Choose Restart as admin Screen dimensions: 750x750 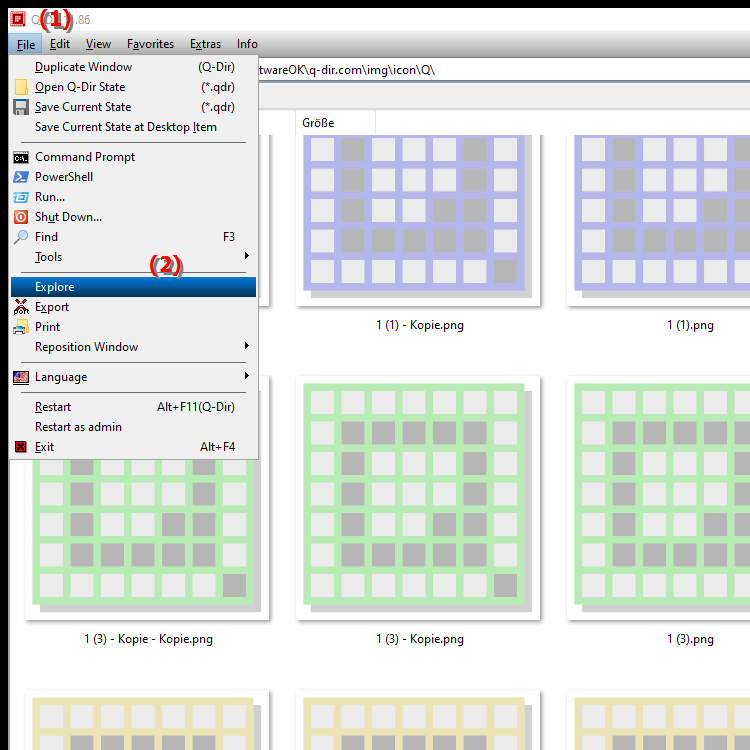[133, 427]
